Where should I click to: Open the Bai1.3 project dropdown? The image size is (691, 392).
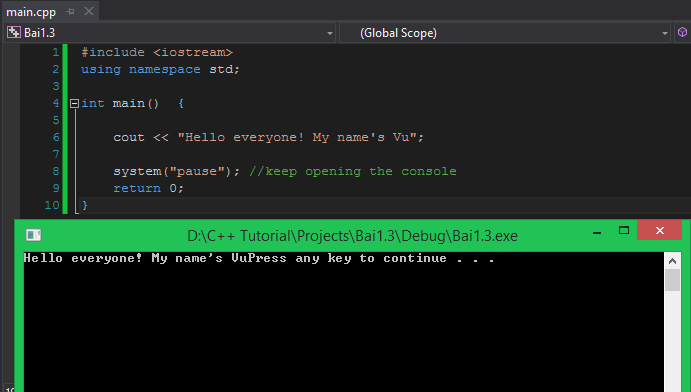click(330, 33)
